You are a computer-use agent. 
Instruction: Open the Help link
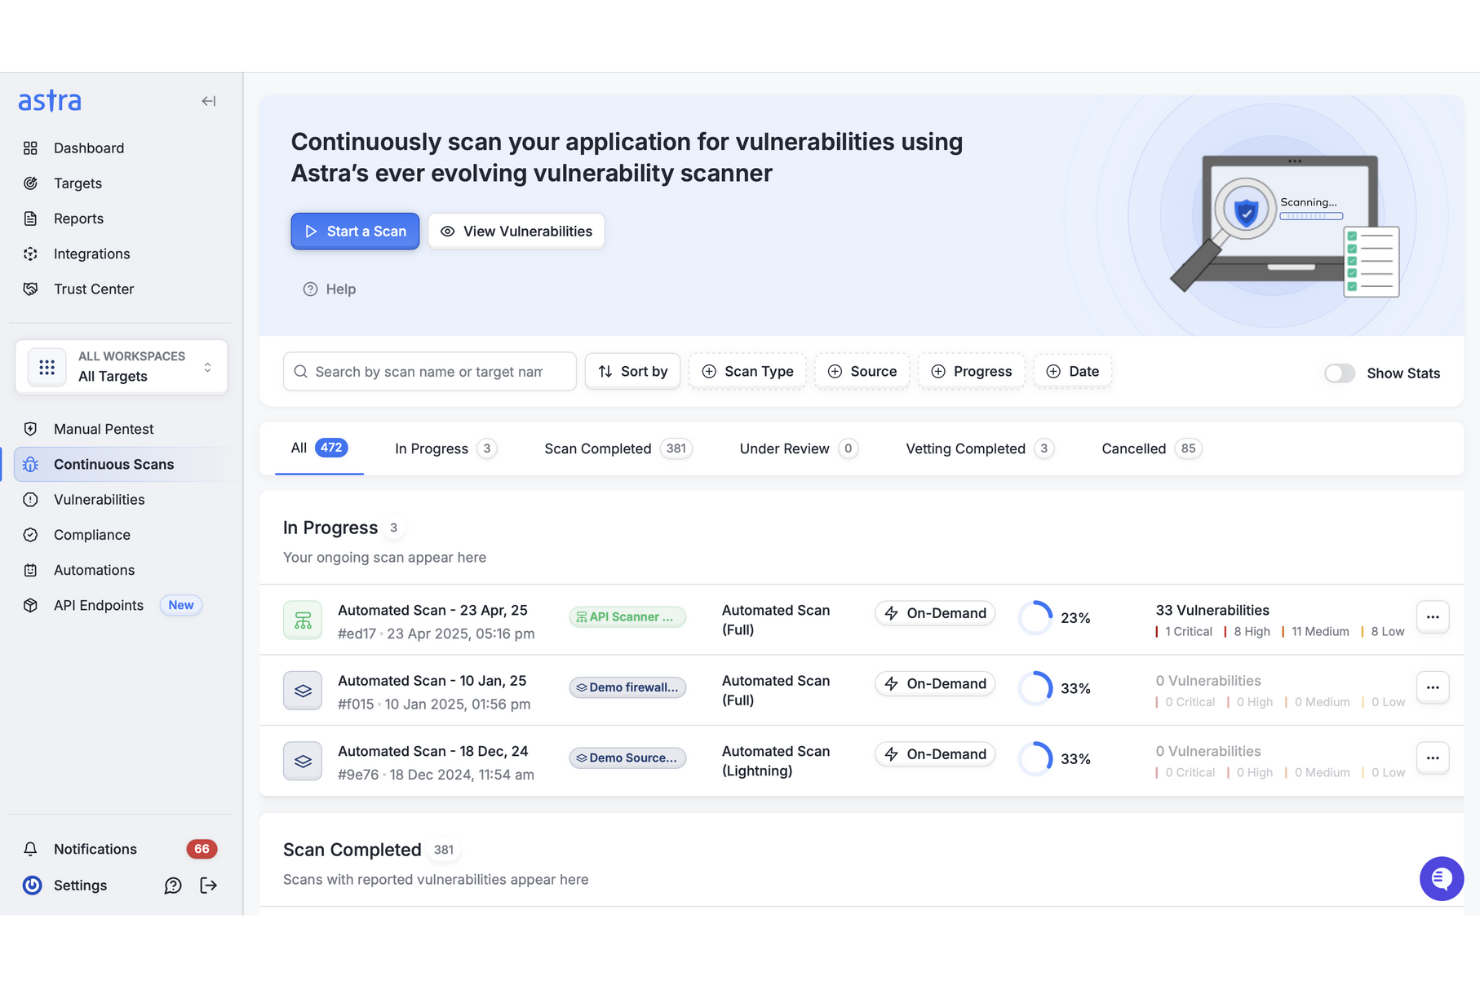pos(329,289)
